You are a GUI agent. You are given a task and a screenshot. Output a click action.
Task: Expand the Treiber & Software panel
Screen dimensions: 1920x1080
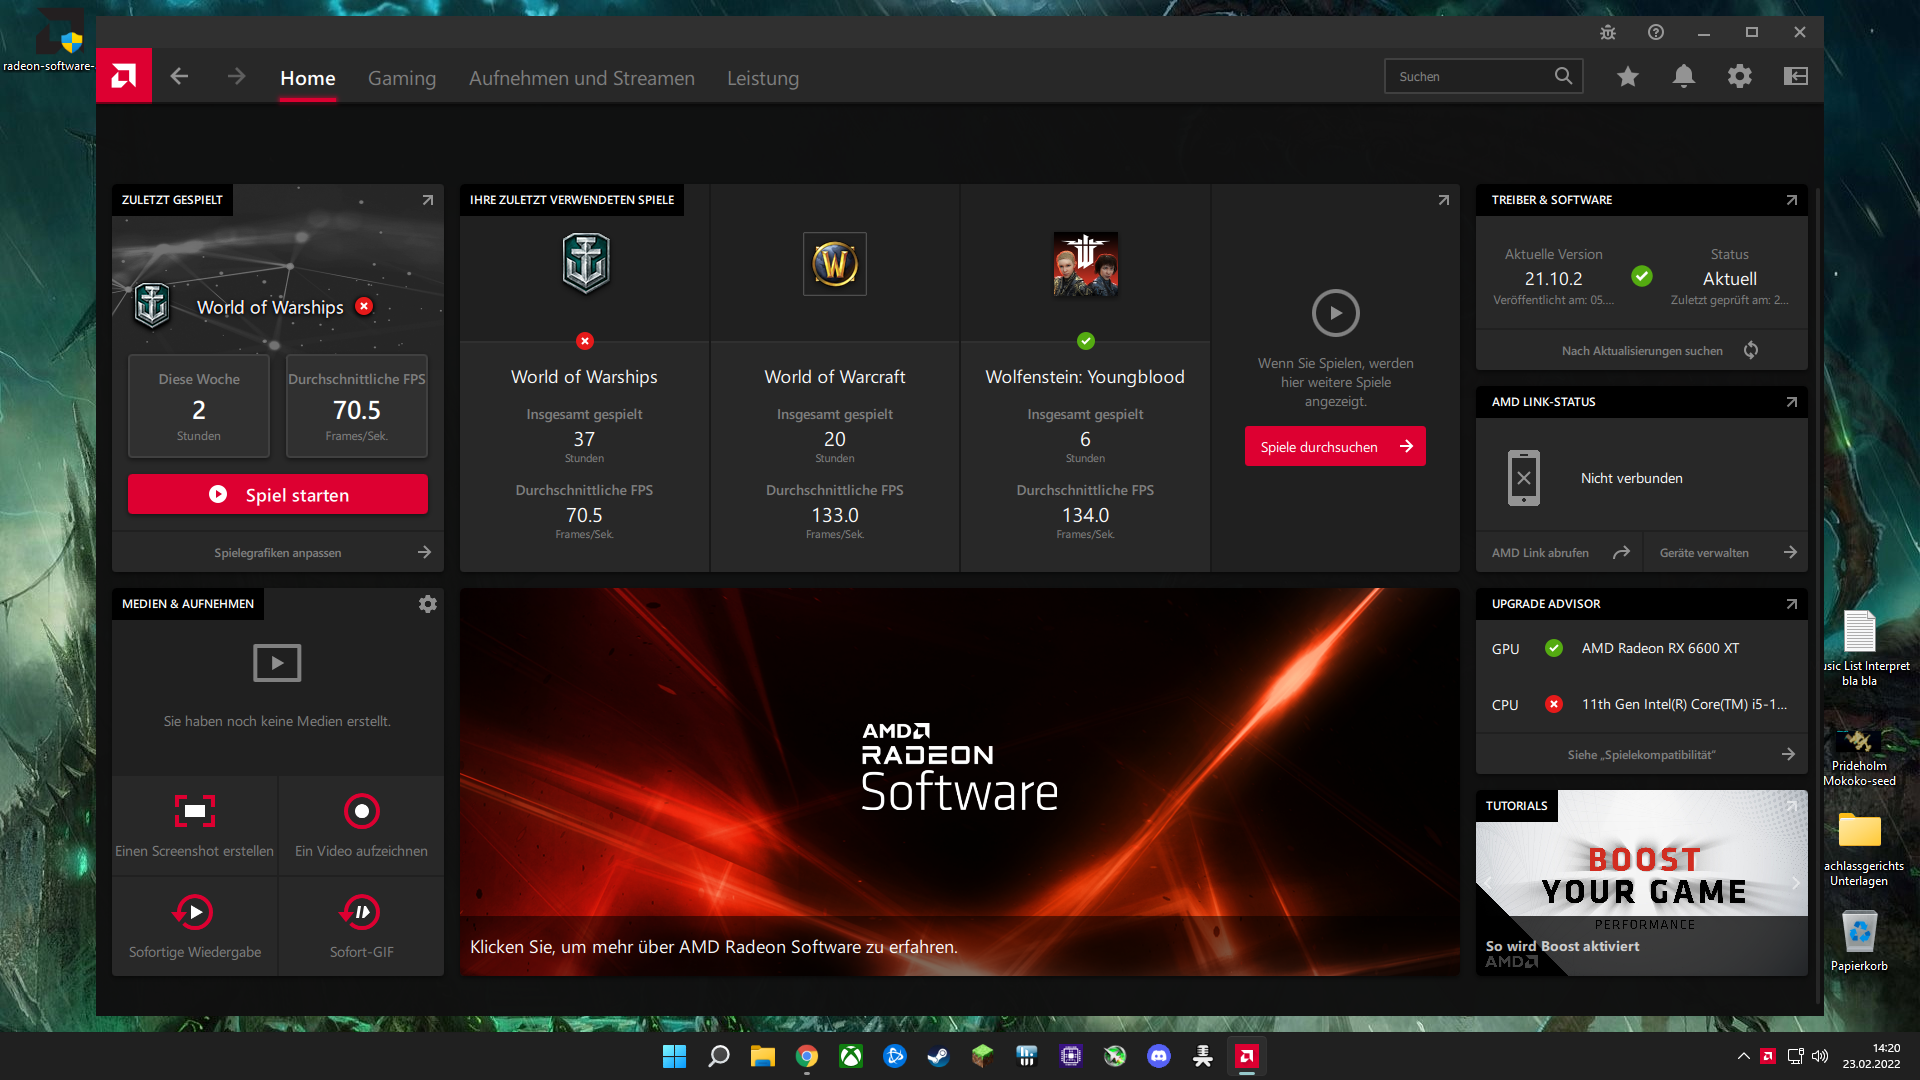point(1791,200)
